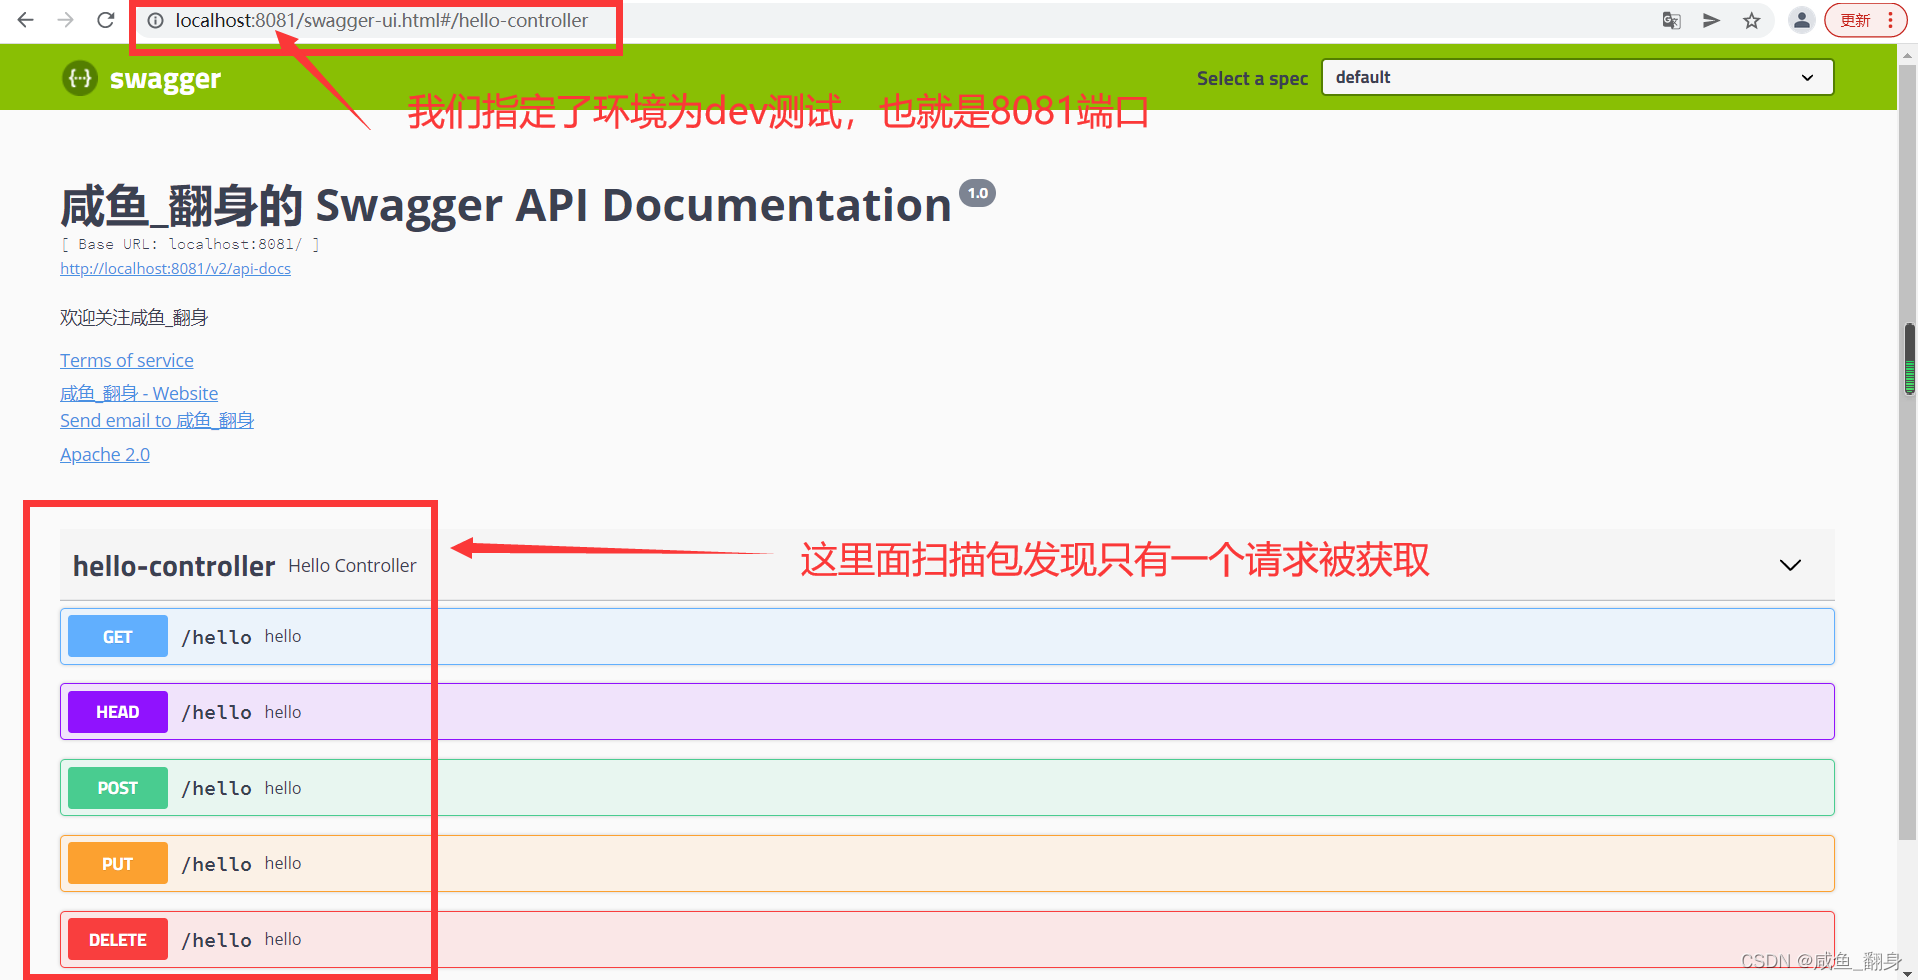
Task: Open translate page icon
Action: (1671, 20)
